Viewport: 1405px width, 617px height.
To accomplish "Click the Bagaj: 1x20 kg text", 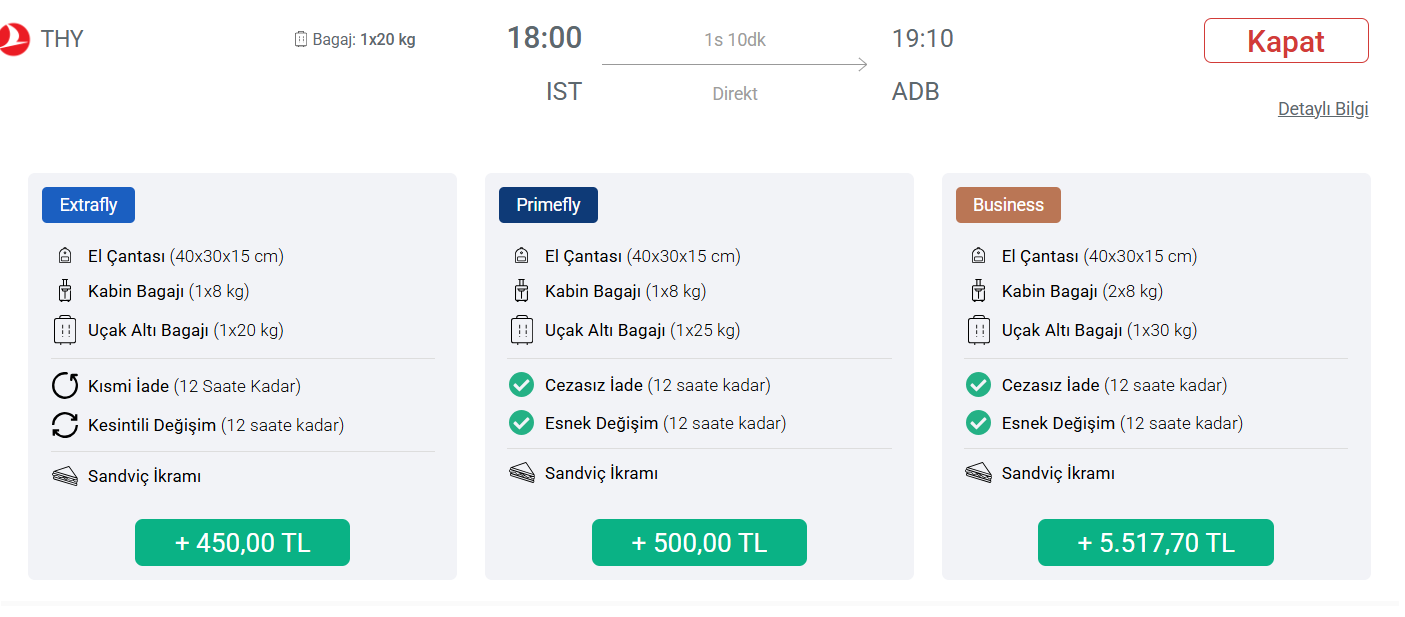I will coord(364,40).
